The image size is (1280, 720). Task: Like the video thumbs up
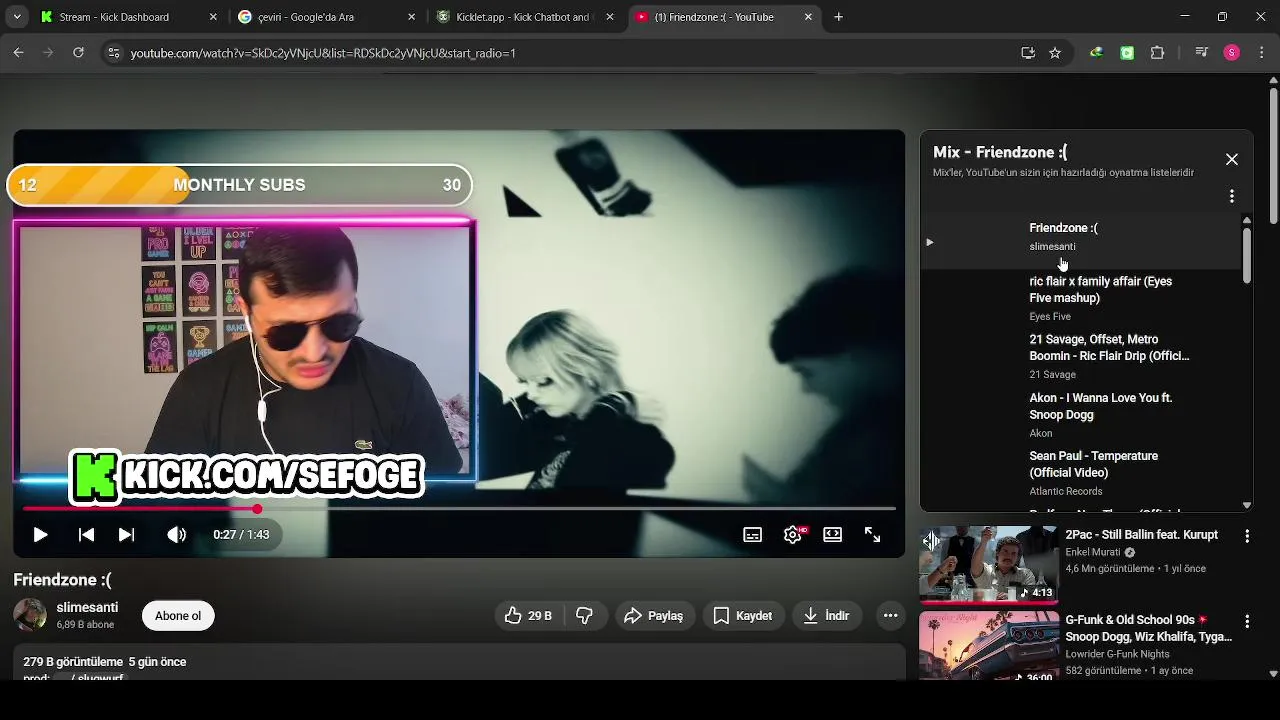pos(529,616)
